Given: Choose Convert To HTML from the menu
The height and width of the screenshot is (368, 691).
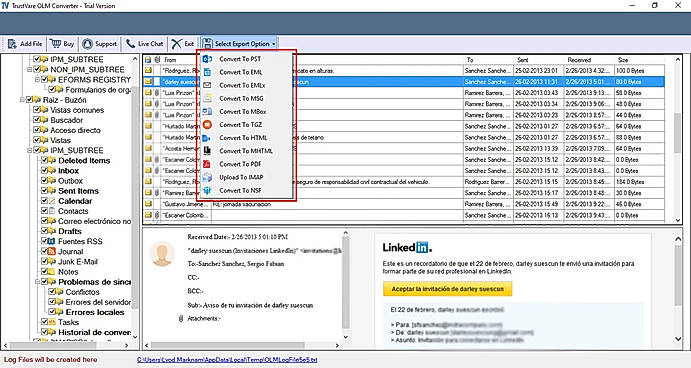Looking at the screenshot, I should tap(243, 138).
